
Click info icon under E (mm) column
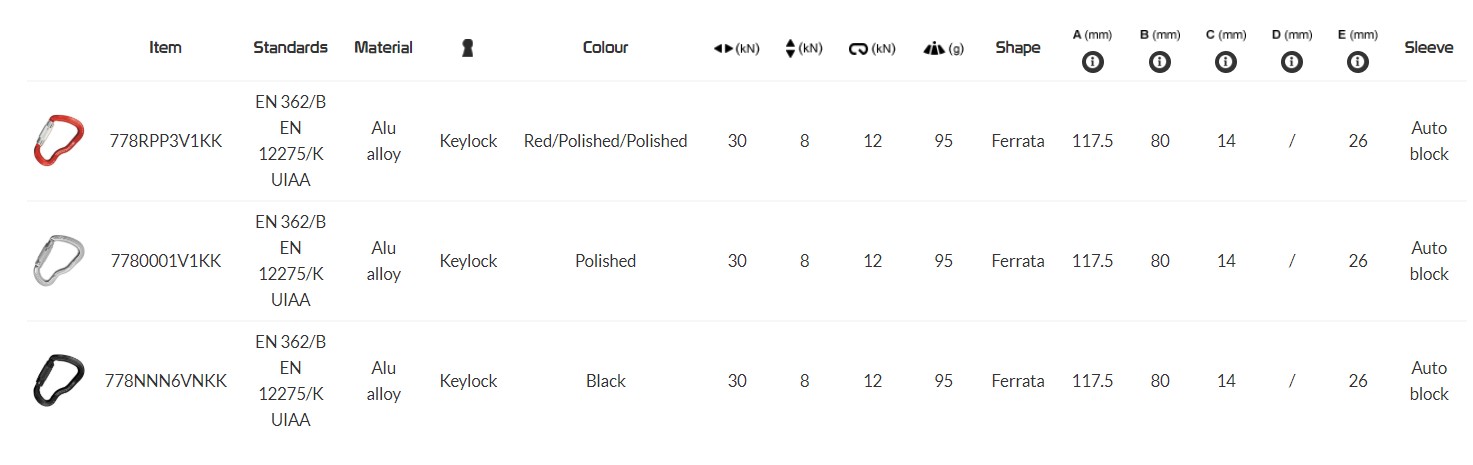tap(1357, 62)
